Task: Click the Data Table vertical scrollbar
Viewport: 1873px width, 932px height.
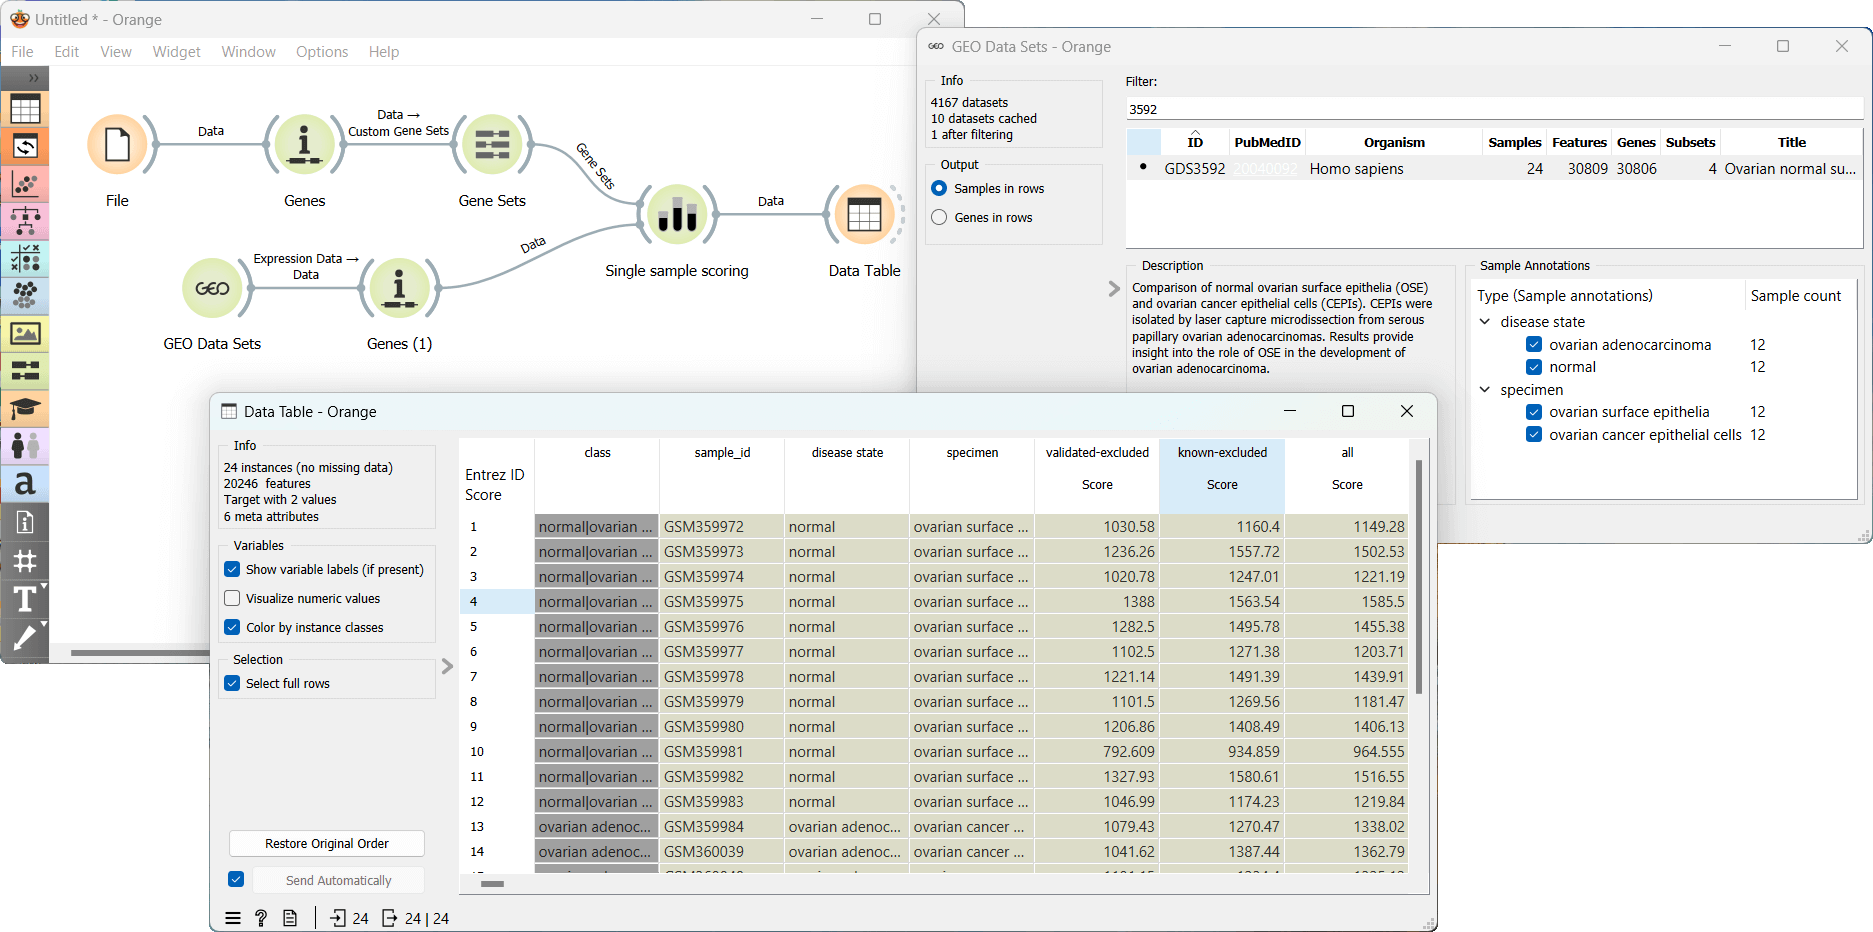Action: pos(1419,577)
